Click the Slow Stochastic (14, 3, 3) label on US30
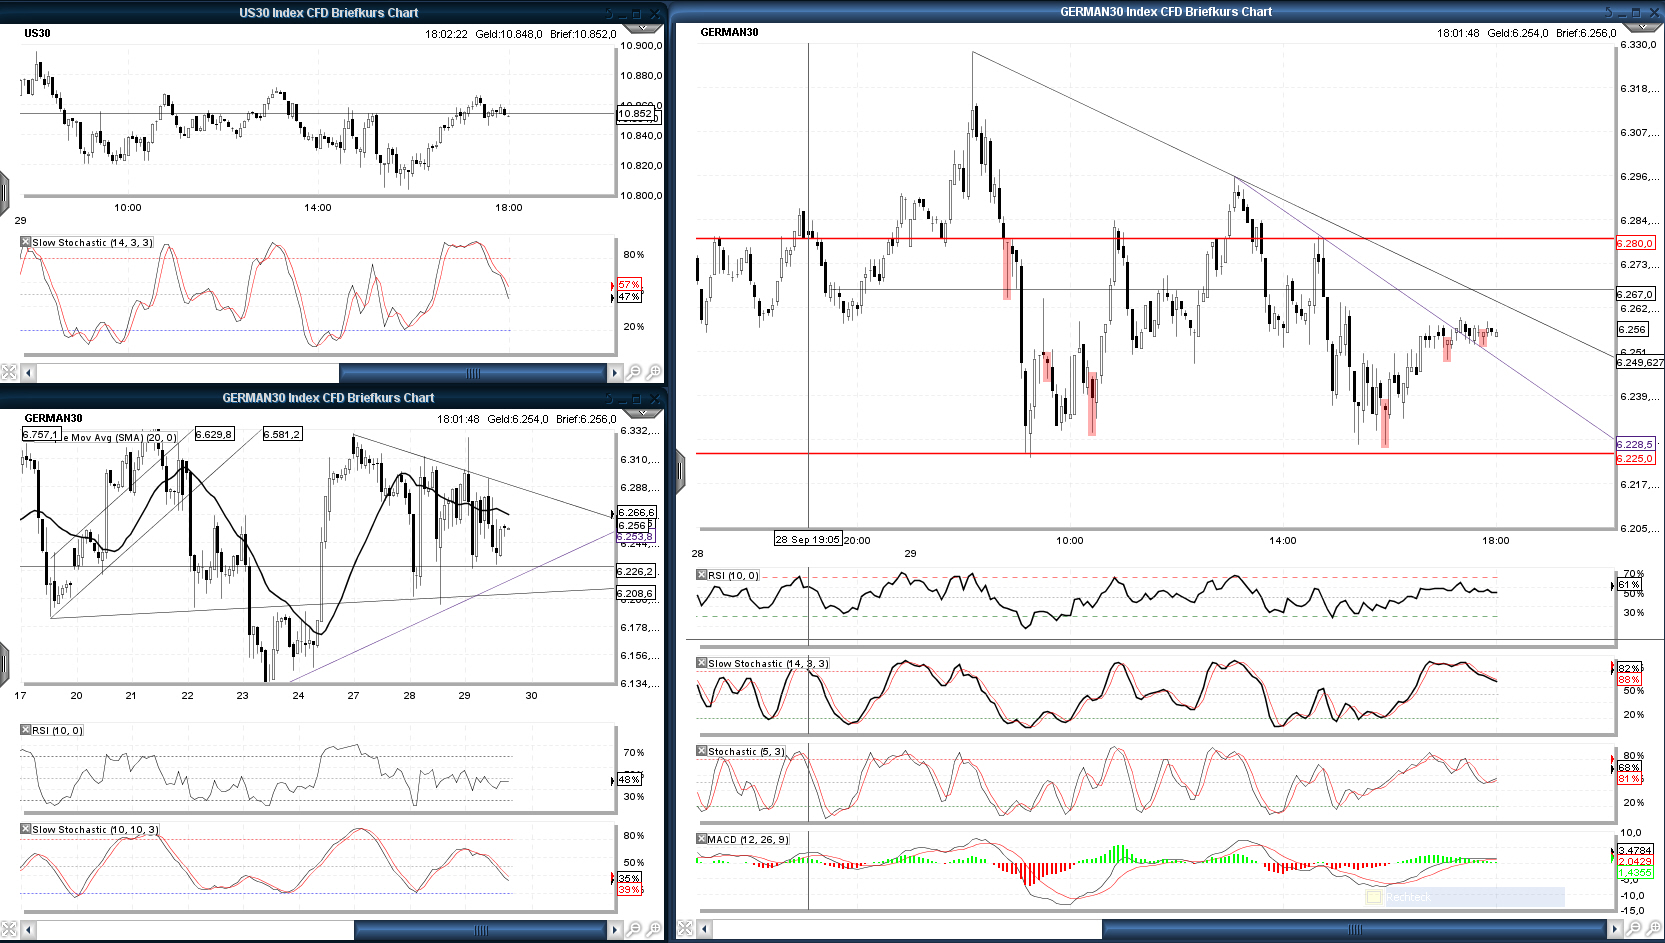Screen dimensions: 1665x943 point(92,243)
